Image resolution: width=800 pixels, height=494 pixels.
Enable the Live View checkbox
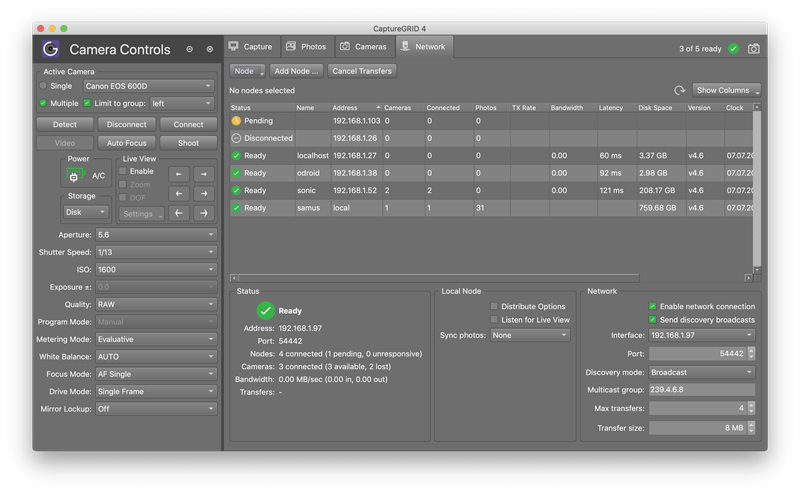point(123,171)
